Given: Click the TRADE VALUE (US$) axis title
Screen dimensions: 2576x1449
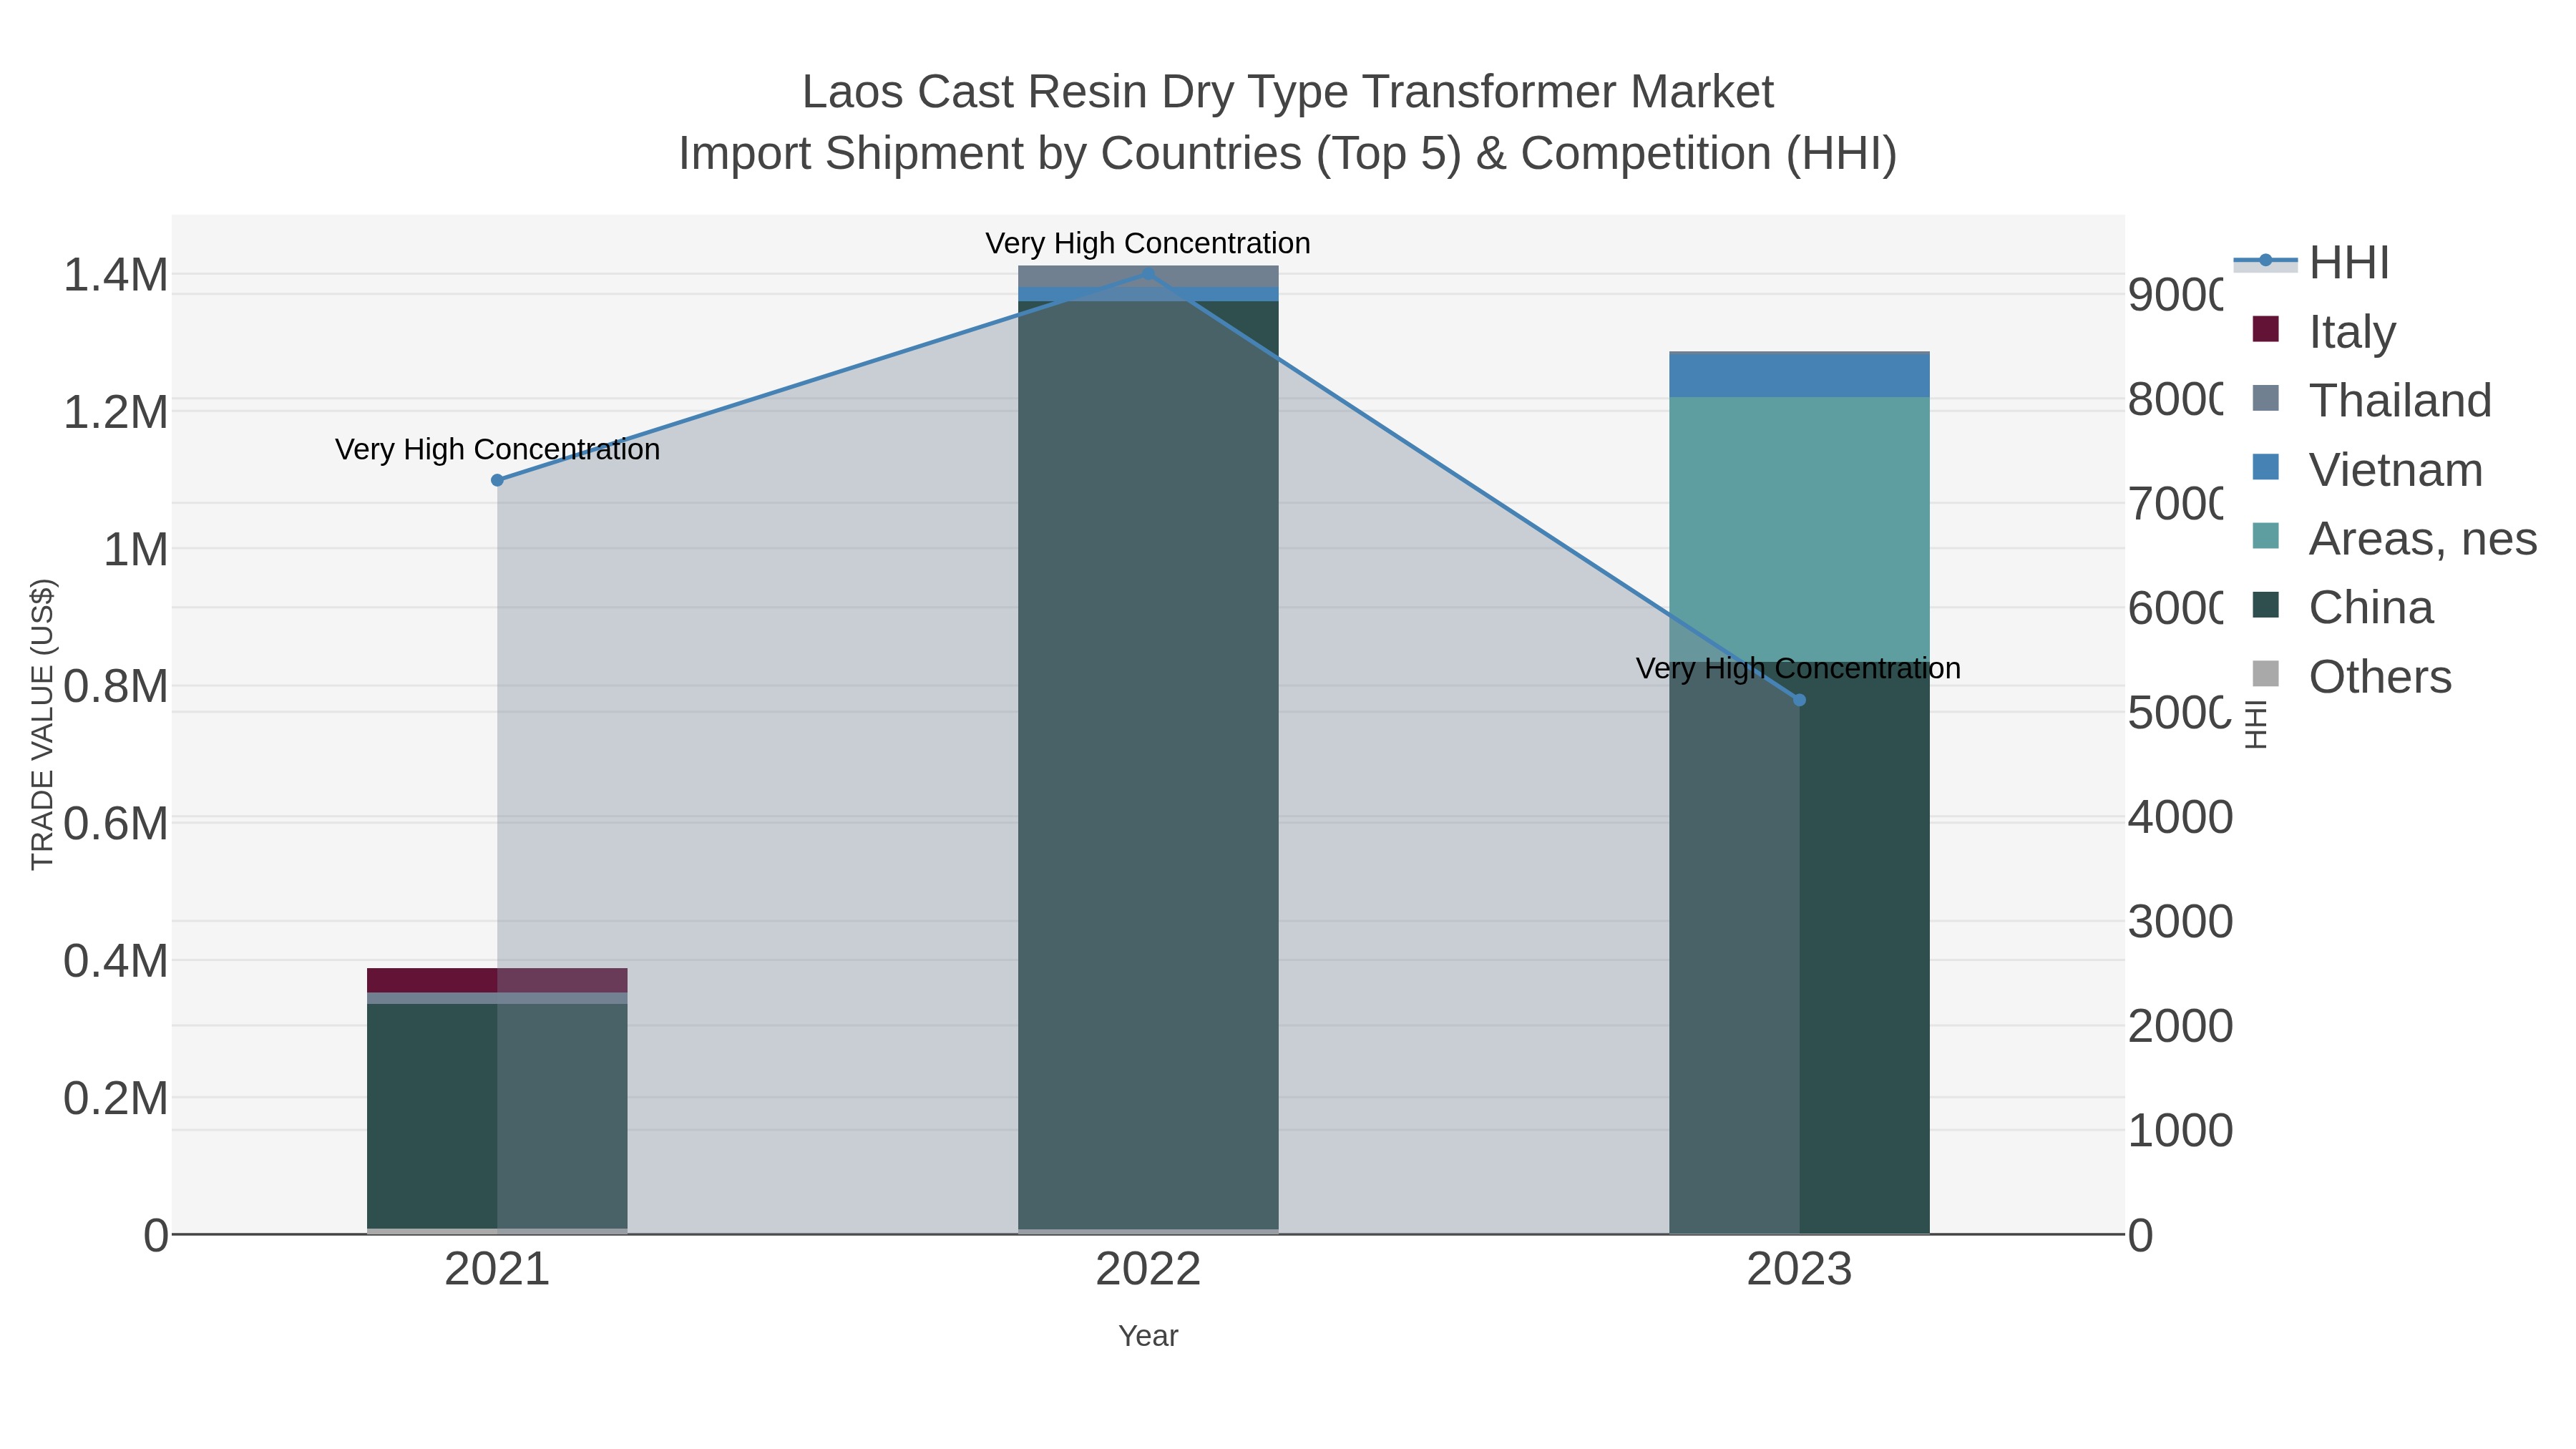Looking at the screenshot, I should click(x=42, y=724).
